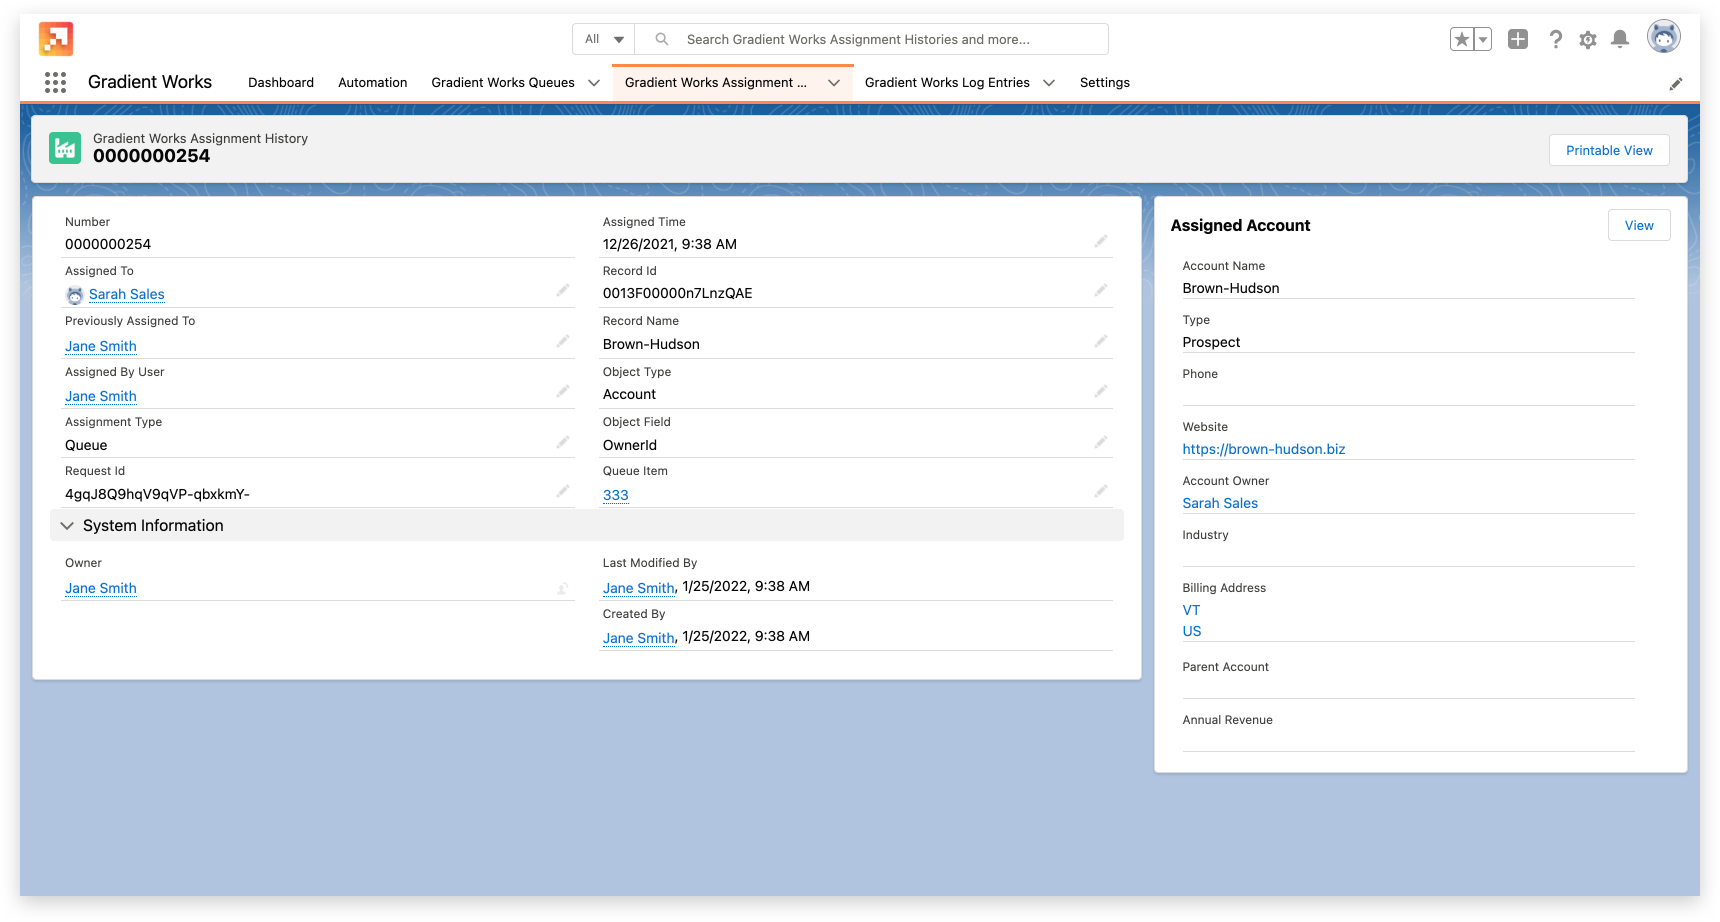Open the Dashboard tab
1720x922 pixels.
click(281, 83)
